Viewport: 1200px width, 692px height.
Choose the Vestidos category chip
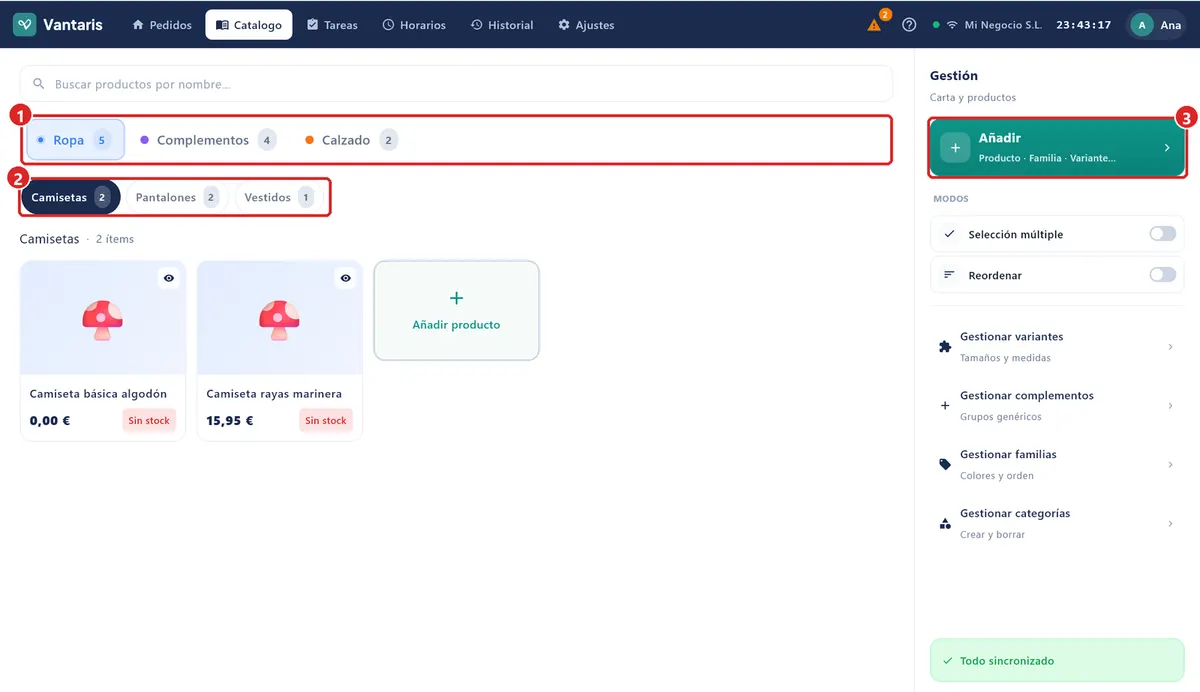pyautogui.click(x=279, y=197)
